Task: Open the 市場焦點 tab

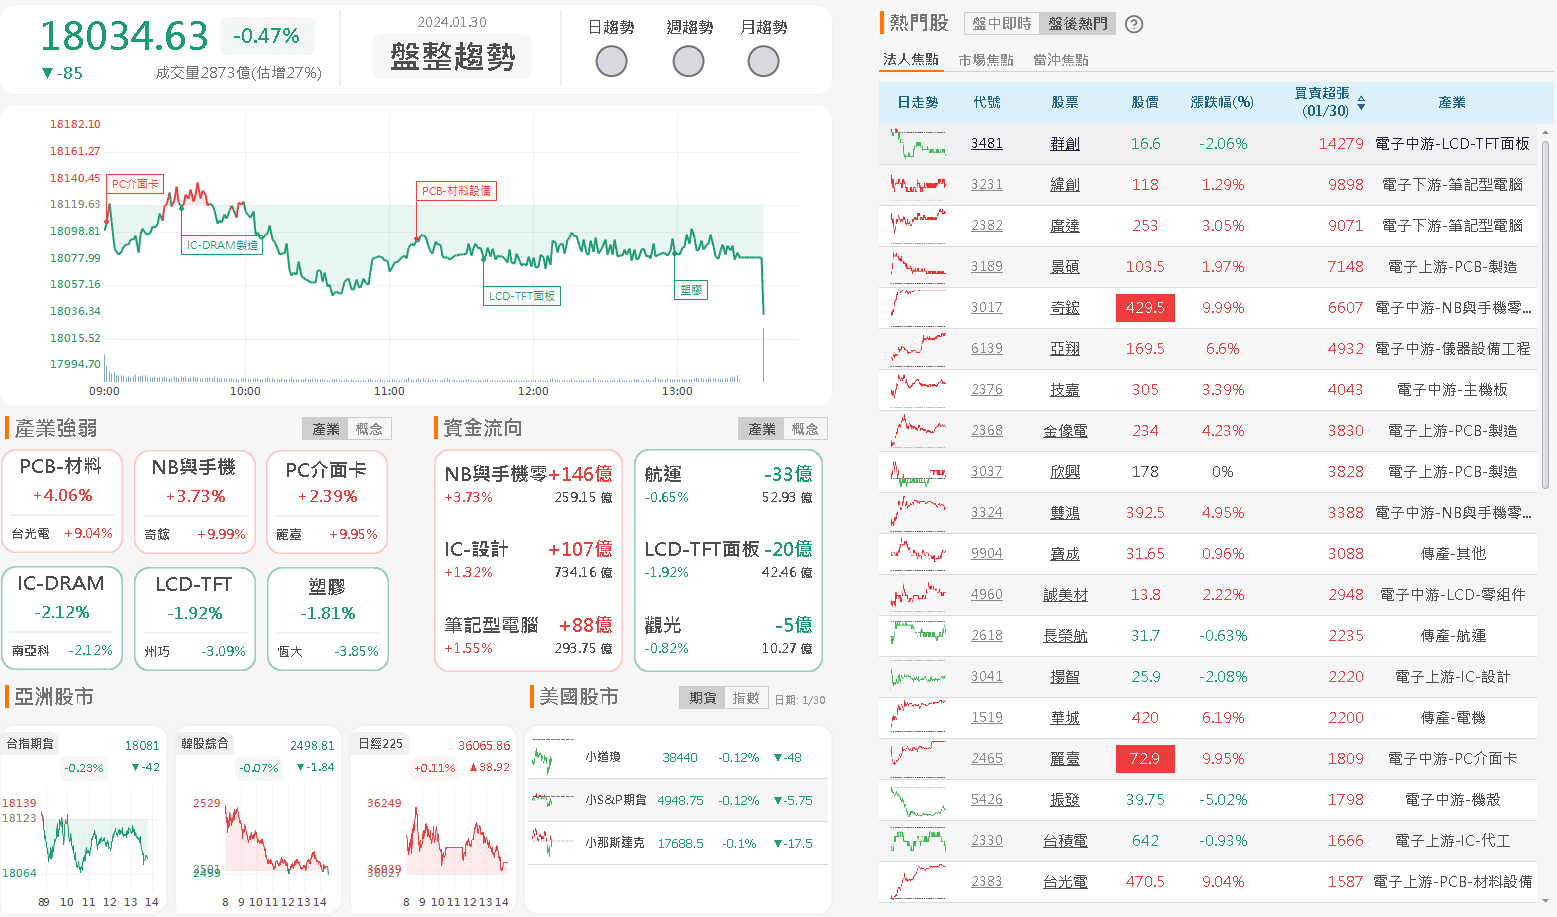Action: point(986,60)
